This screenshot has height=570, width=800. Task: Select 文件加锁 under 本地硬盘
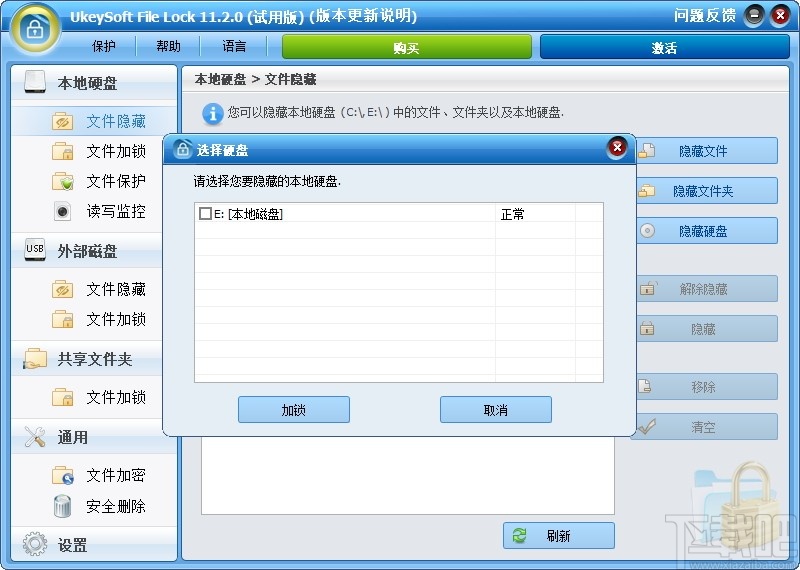[x=116, y=151]
